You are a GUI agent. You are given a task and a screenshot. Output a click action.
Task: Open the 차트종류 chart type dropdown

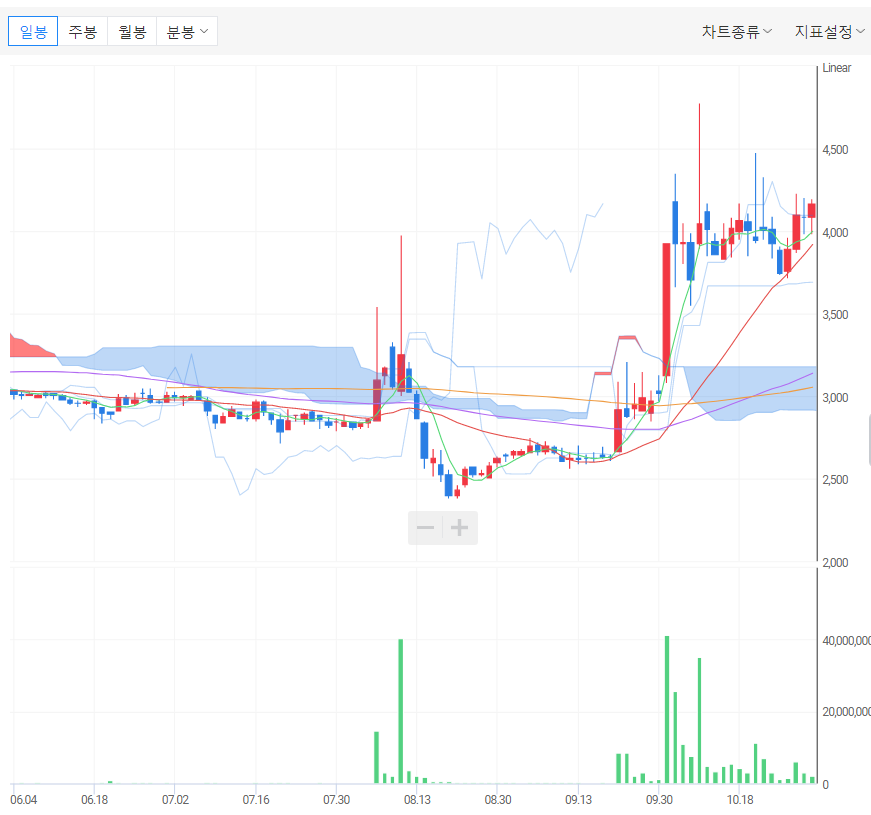click(x=737, y=32)
